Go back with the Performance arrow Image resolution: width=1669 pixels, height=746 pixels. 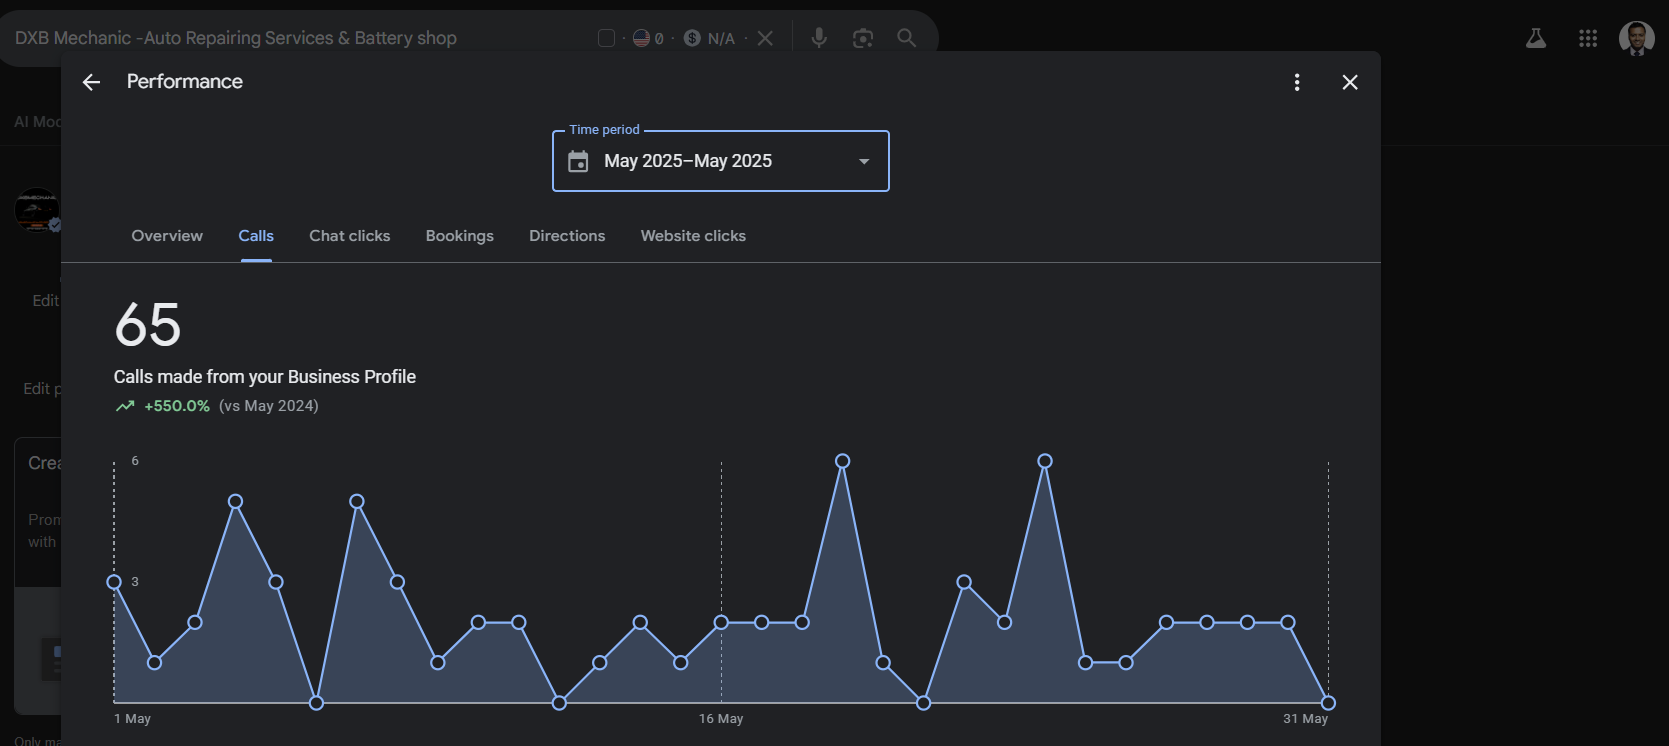click(91, 82)
